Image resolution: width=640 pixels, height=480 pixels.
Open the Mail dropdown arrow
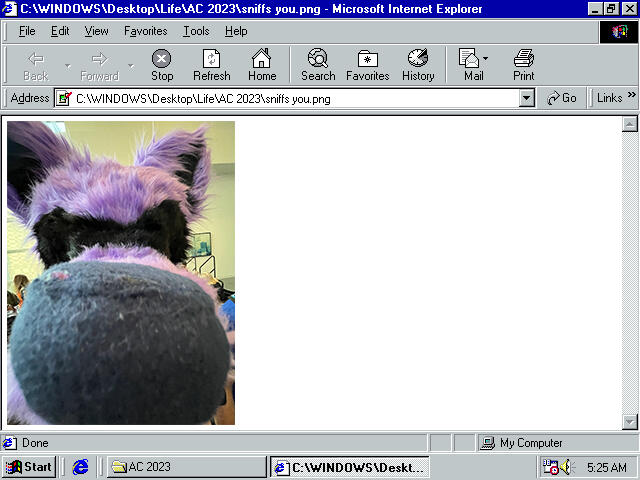pyautogui.click(x=487, y=59)
